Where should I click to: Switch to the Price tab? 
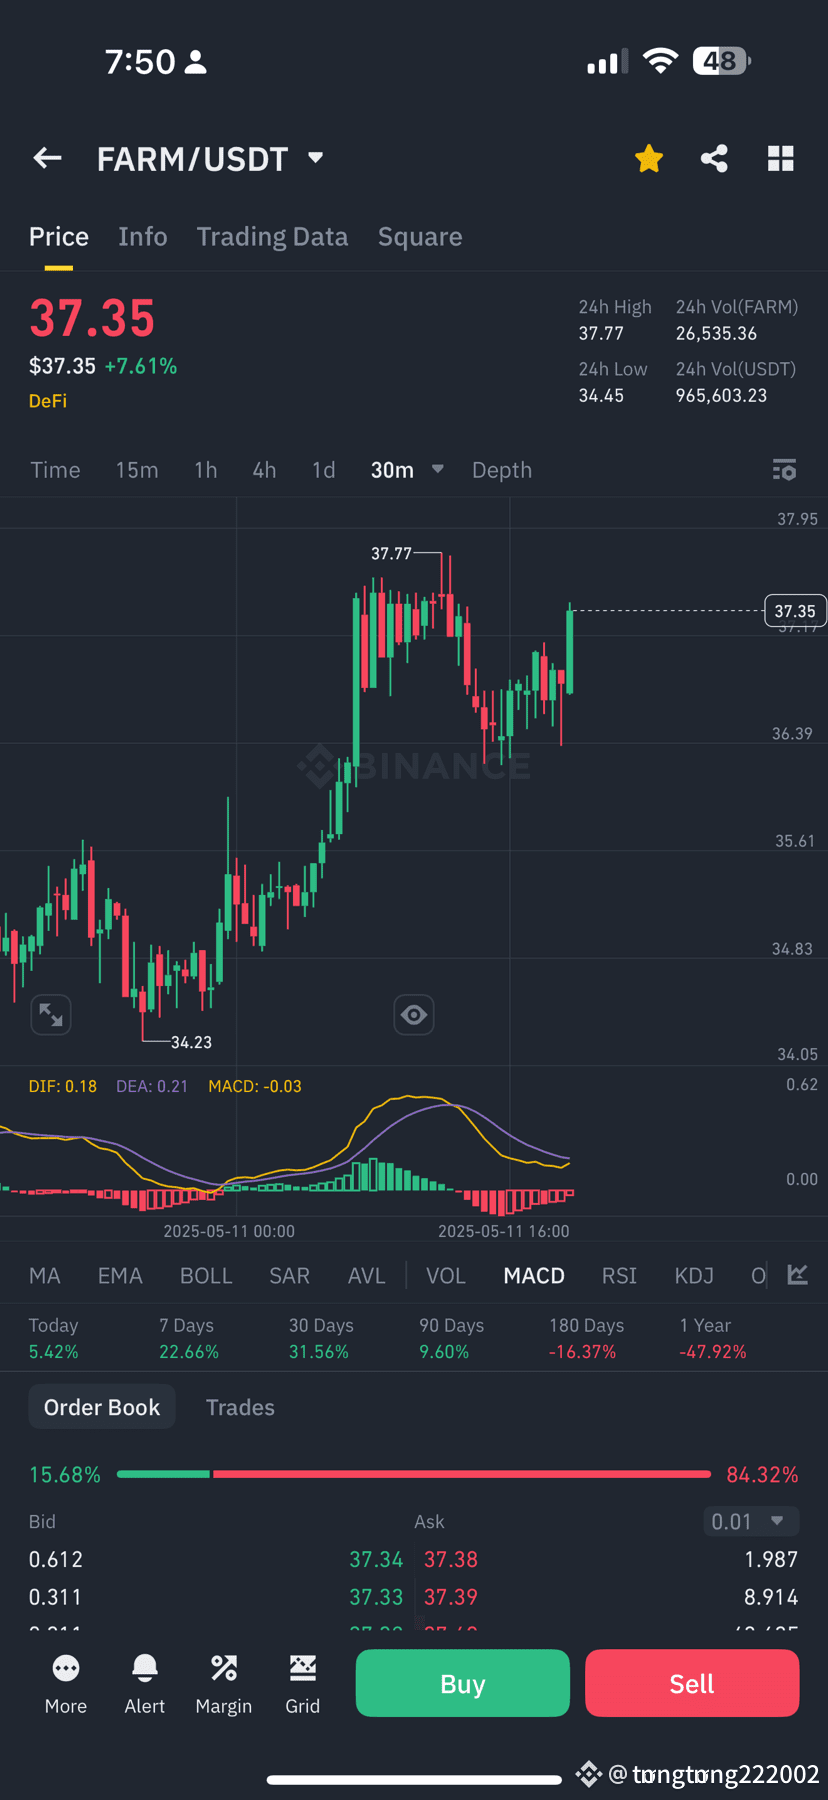pyautogui.click(x=59, y=237)
